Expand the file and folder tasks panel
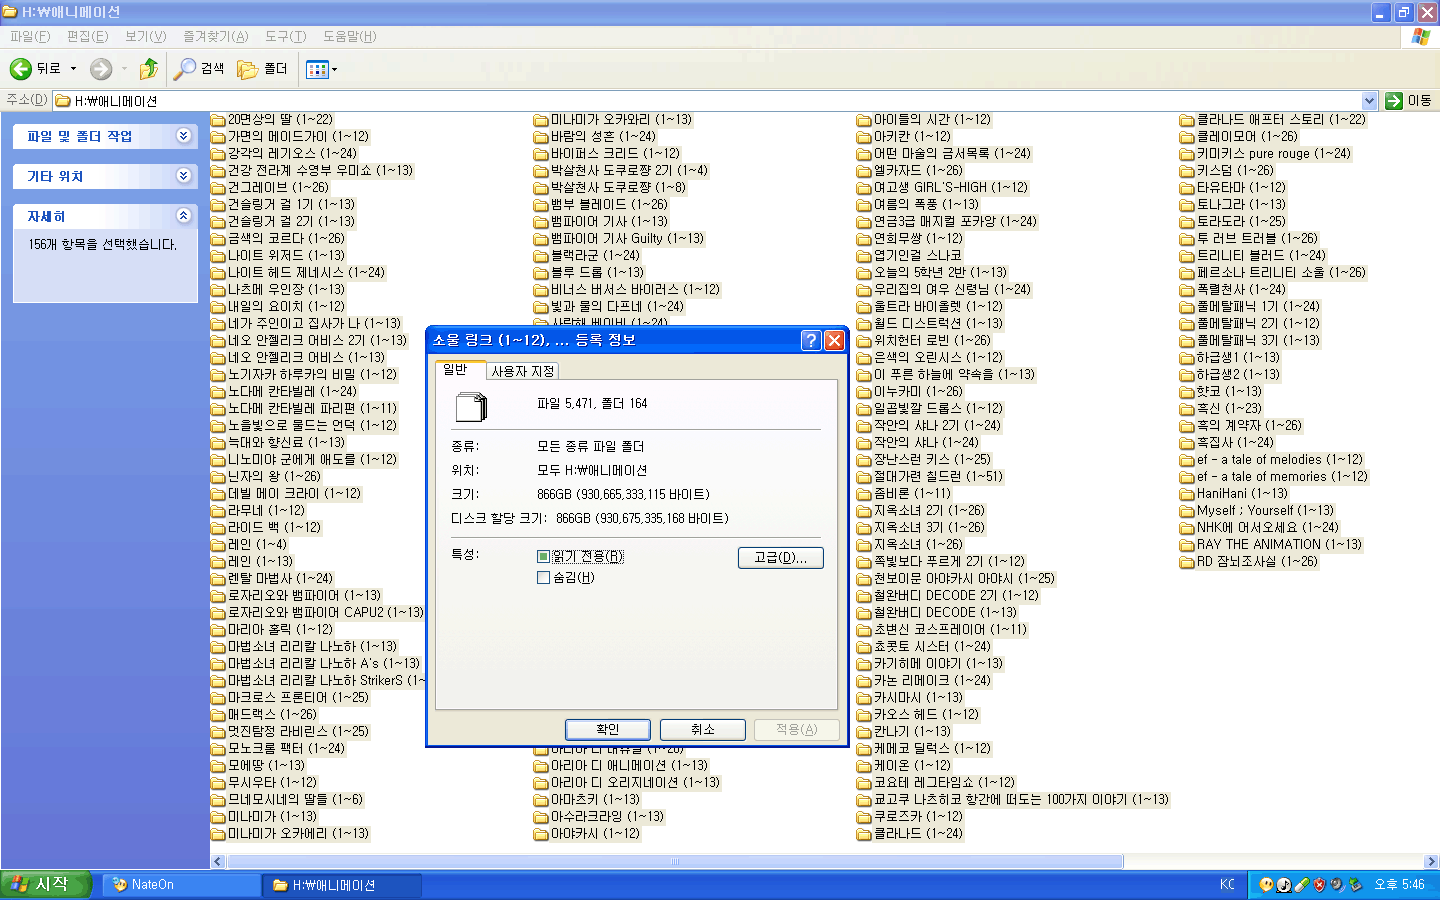 click(183, 136)
